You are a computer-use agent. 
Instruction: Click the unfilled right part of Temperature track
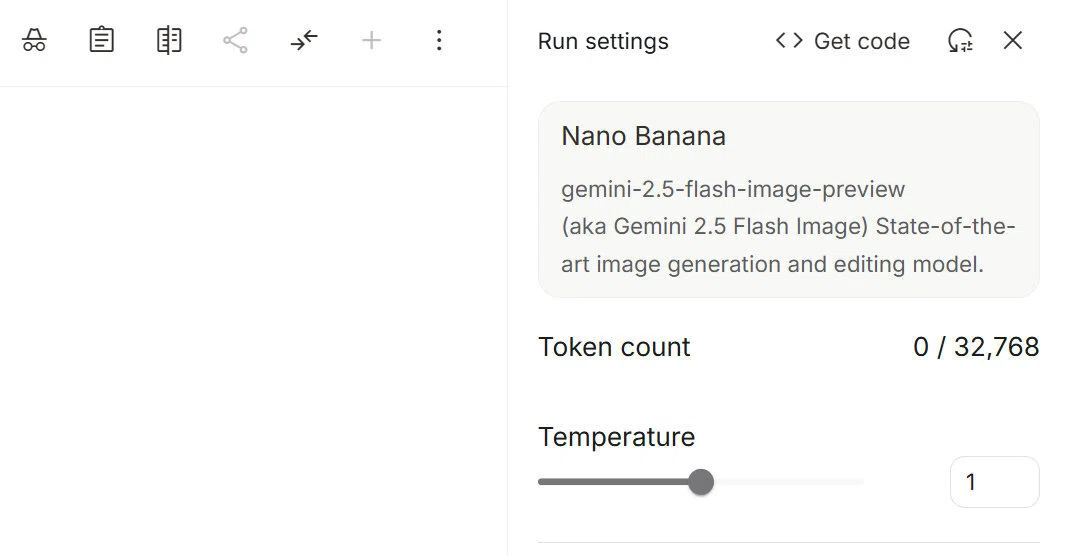click(789, 482)
